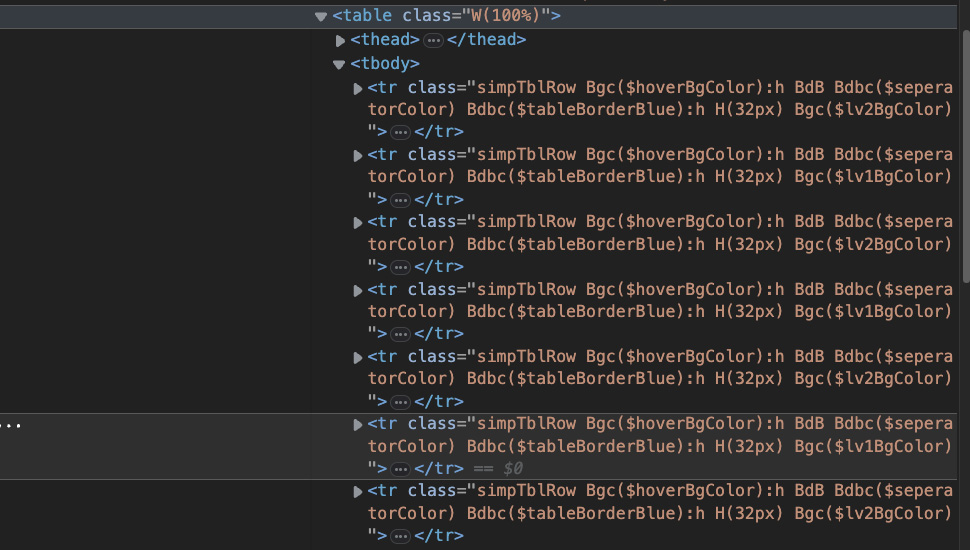The image size is (970, 550).
Task: Collapse the table class="W(100%)" node arrow
Action: 320,17
